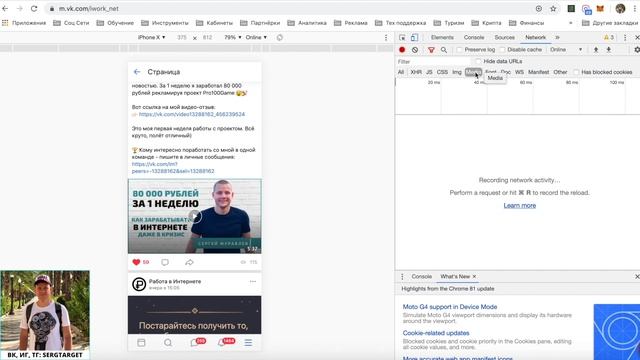
Task: Expand more DevTools tabs chevron
Action: click(x=557, y=38)
